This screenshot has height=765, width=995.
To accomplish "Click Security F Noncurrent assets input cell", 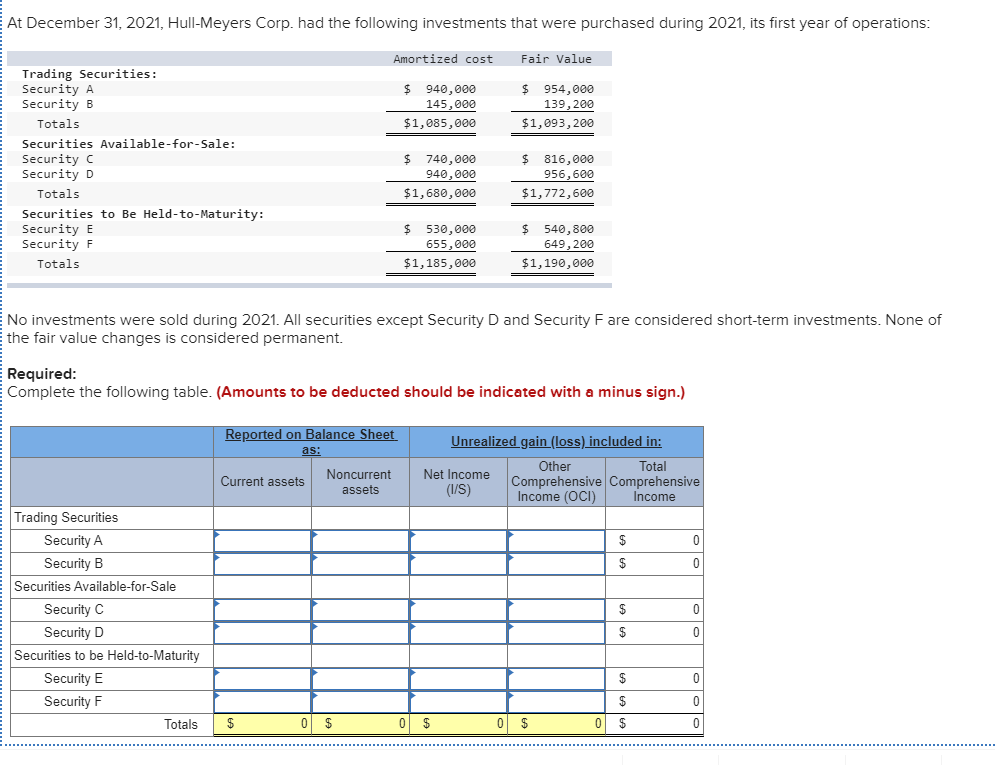I will 360,702.
